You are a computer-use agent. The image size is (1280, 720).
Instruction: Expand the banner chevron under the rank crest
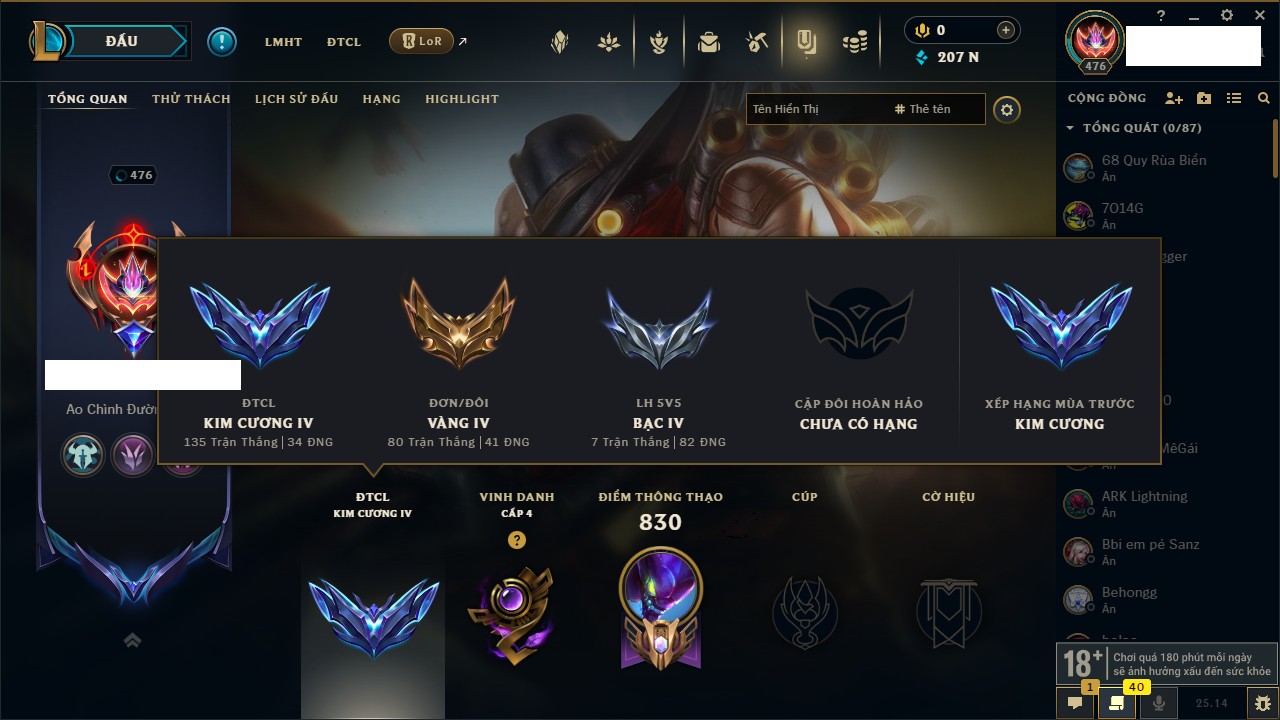coord(132,641)
